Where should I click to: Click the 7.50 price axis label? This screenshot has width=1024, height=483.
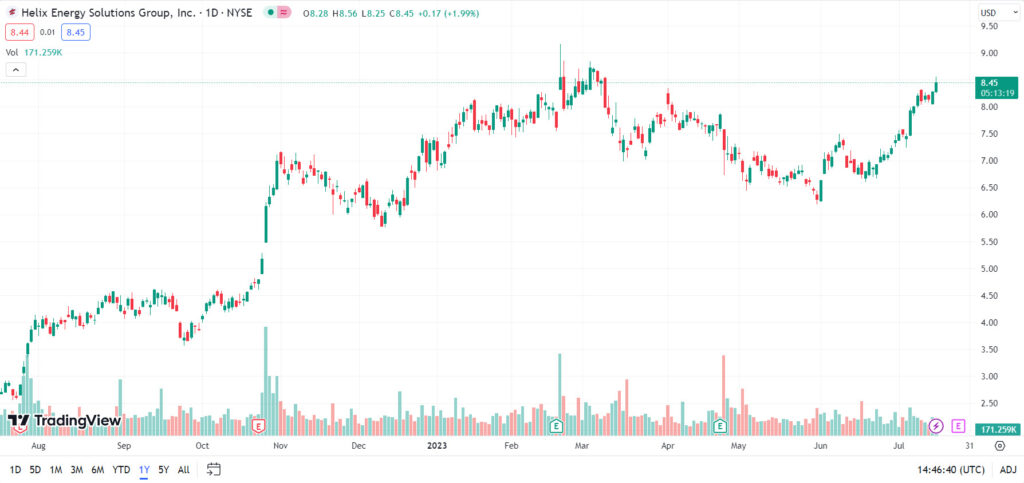tap(989, 134)
